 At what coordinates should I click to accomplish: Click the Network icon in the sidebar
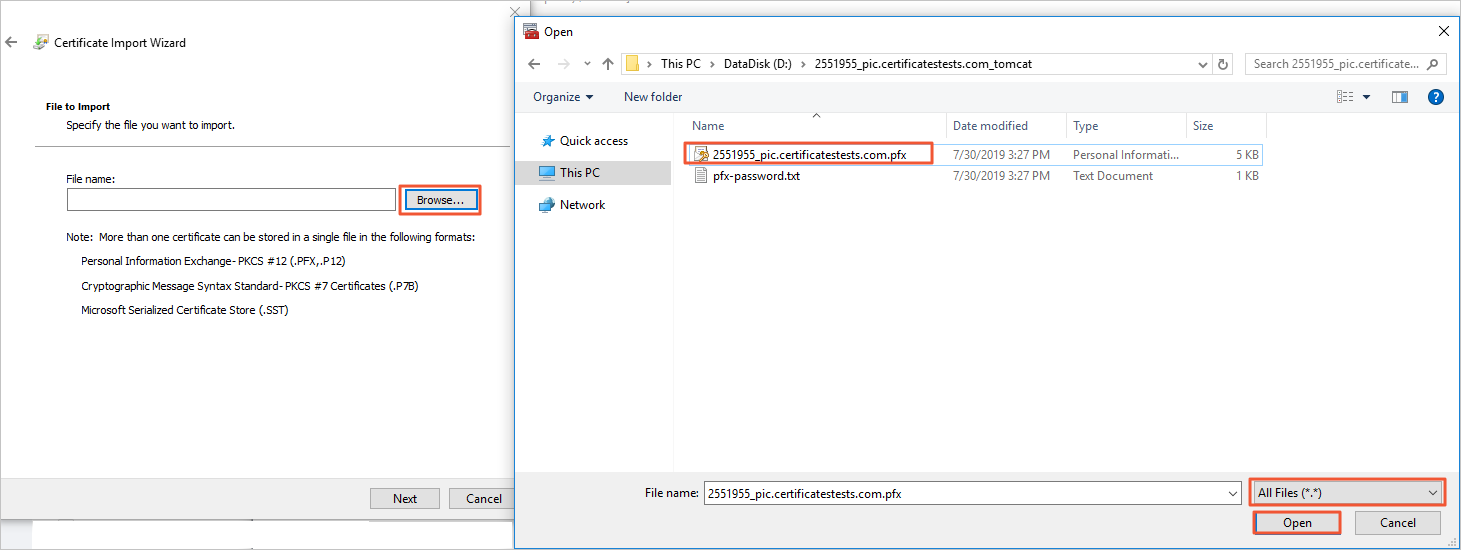(x=547, y=205)
